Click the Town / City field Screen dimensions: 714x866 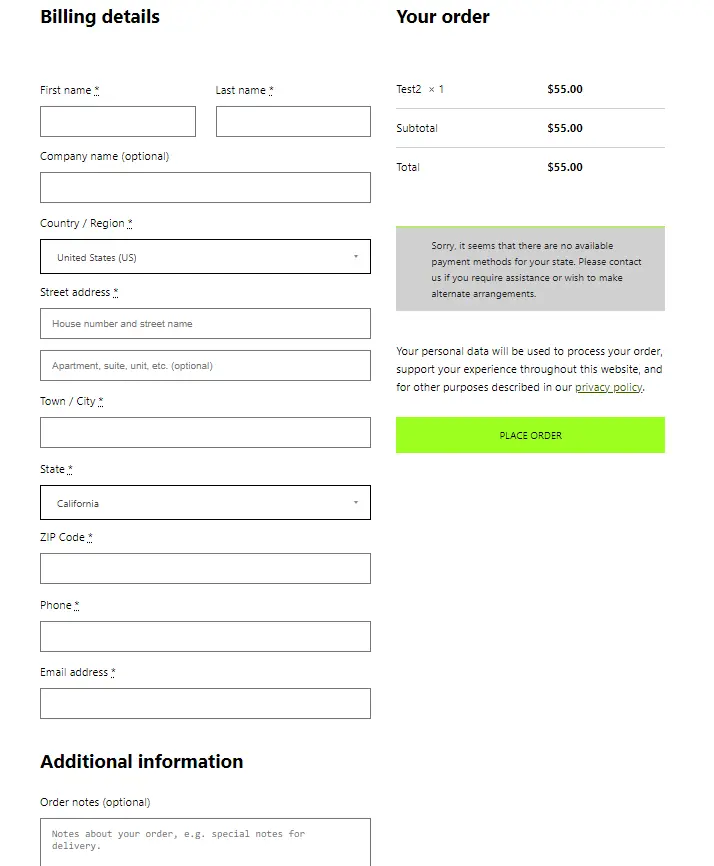click(x=205, y=432)
